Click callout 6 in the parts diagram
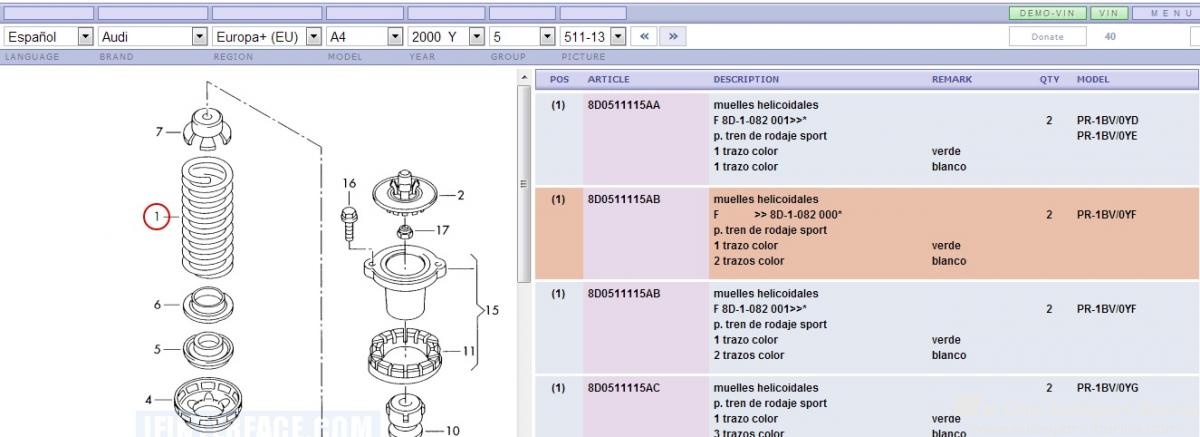Viewport: 1200px width, 437px height. pos(158,305)
